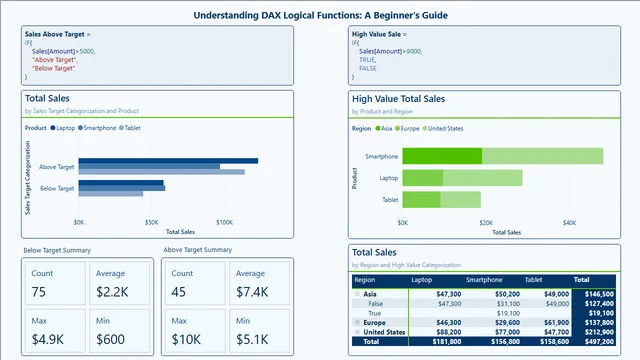Click the Sales Above Target DAX code box

pos(158,56)
